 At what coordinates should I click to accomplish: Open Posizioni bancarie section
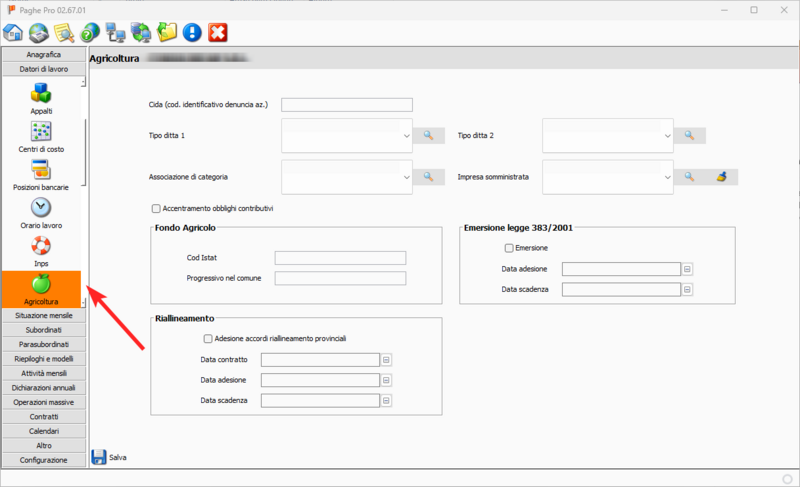click(x=42, y=170)
